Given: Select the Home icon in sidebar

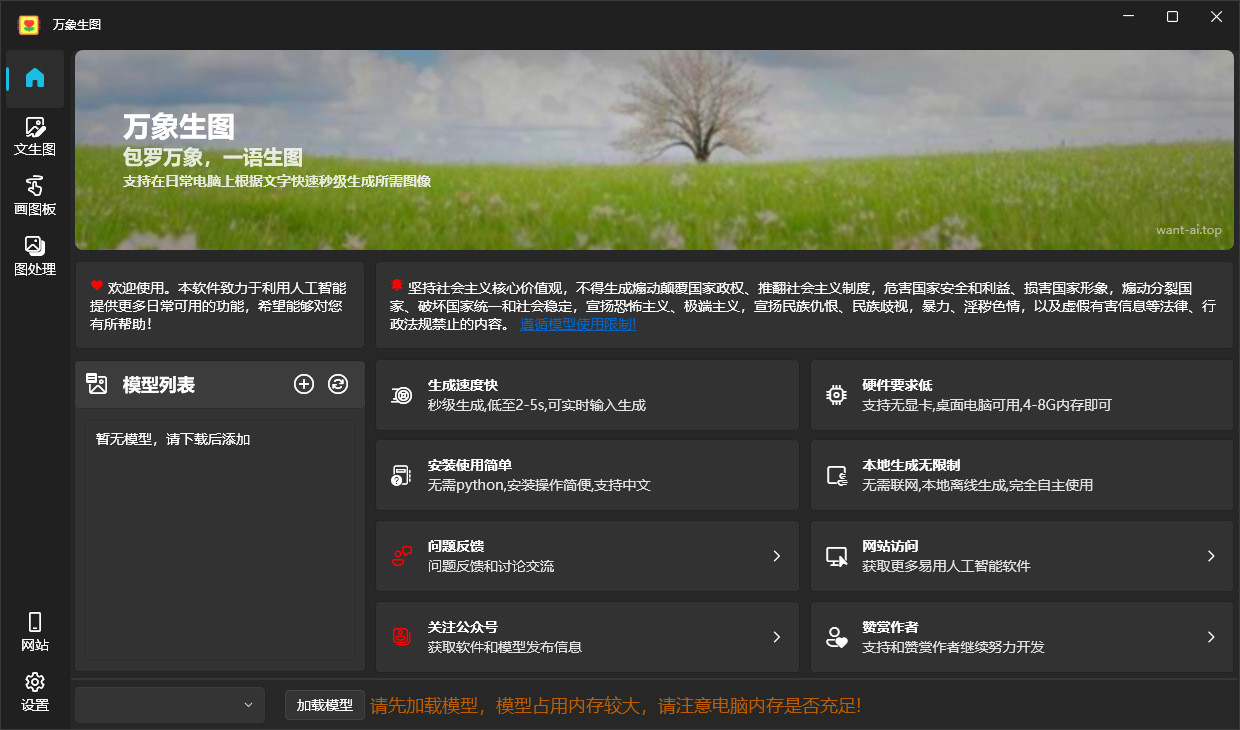Looking at the screenshot, I should [34, 78].
